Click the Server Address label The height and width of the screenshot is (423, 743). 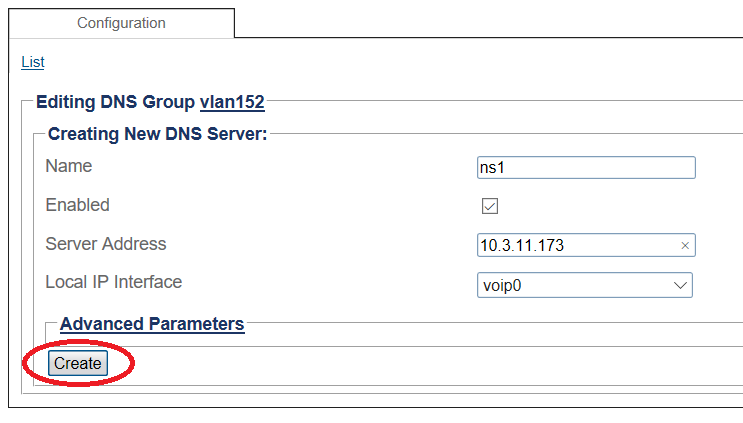pyautogui.click(x=106, y=244)
